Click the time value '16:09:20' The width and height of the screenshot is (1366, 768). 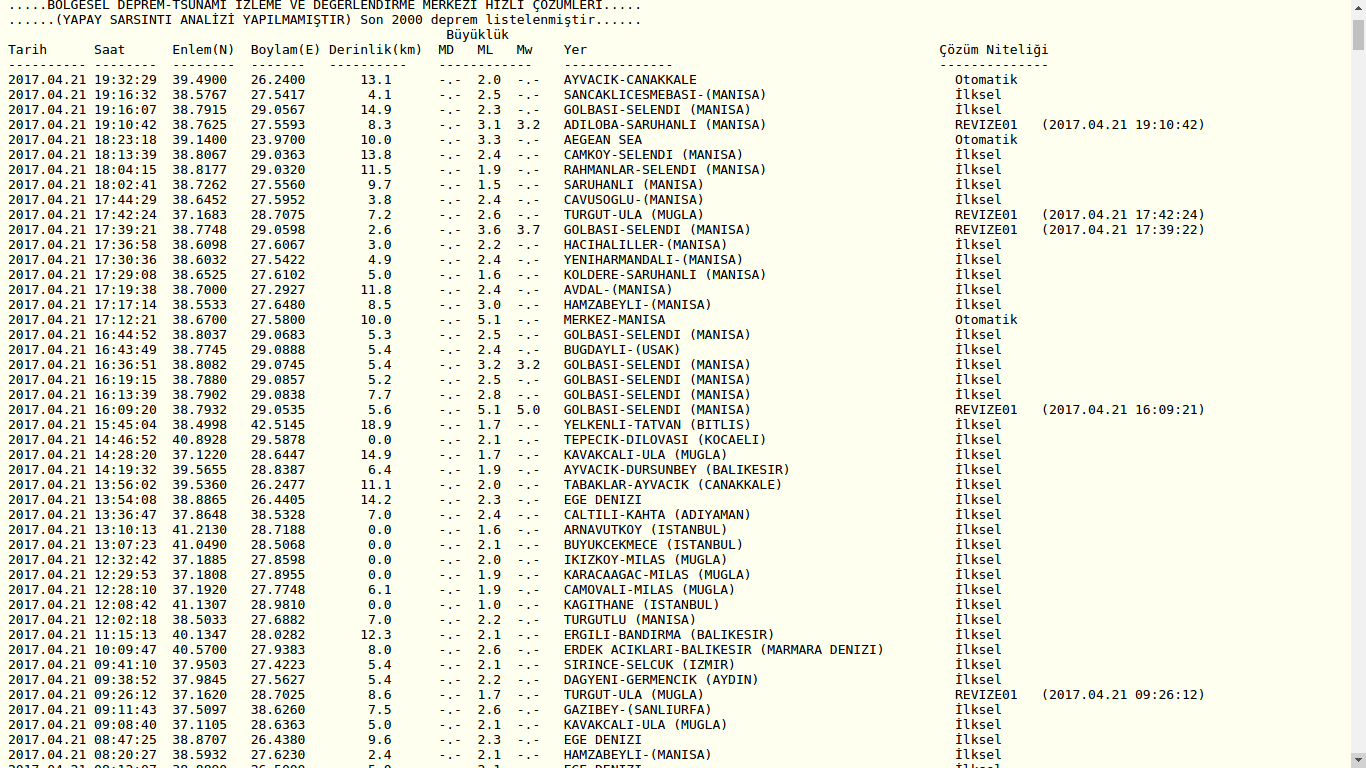click(x=125, y=410)
